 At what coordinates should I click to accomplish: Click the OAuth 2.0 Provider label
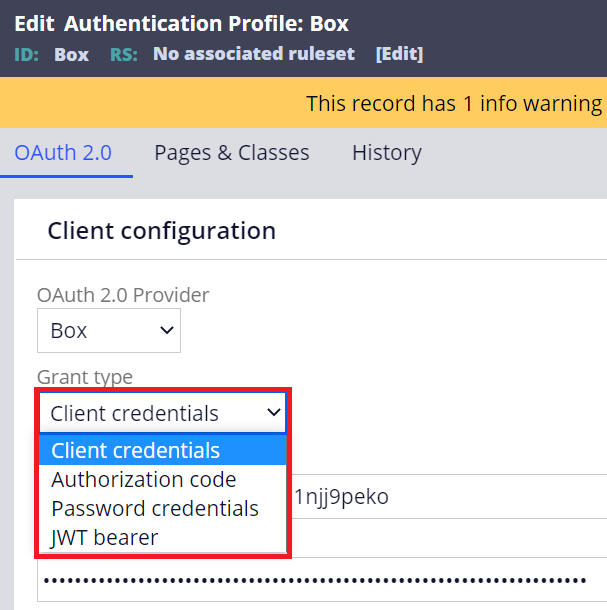(x=123, y=295)
